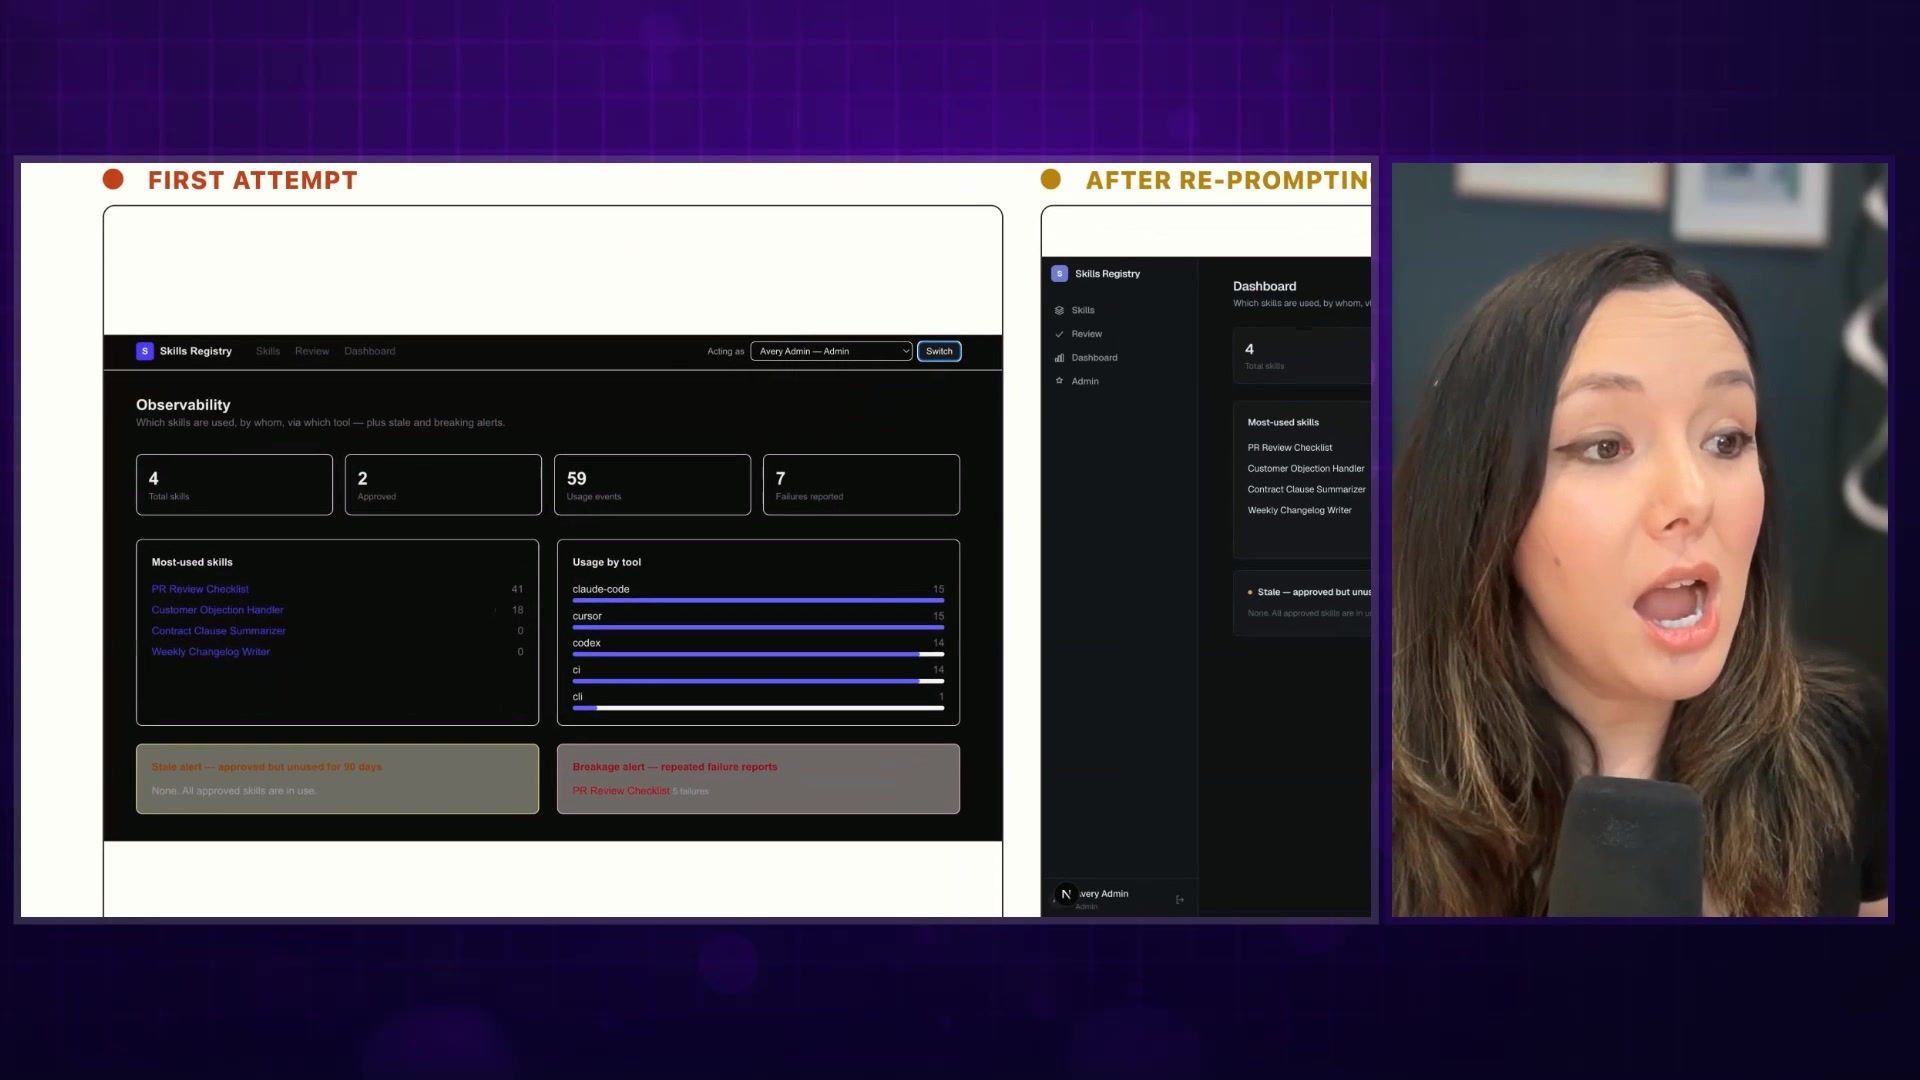
Task: Click the 59 Usage events stat card
Action: pyautogui.click(x=652, y=485)
